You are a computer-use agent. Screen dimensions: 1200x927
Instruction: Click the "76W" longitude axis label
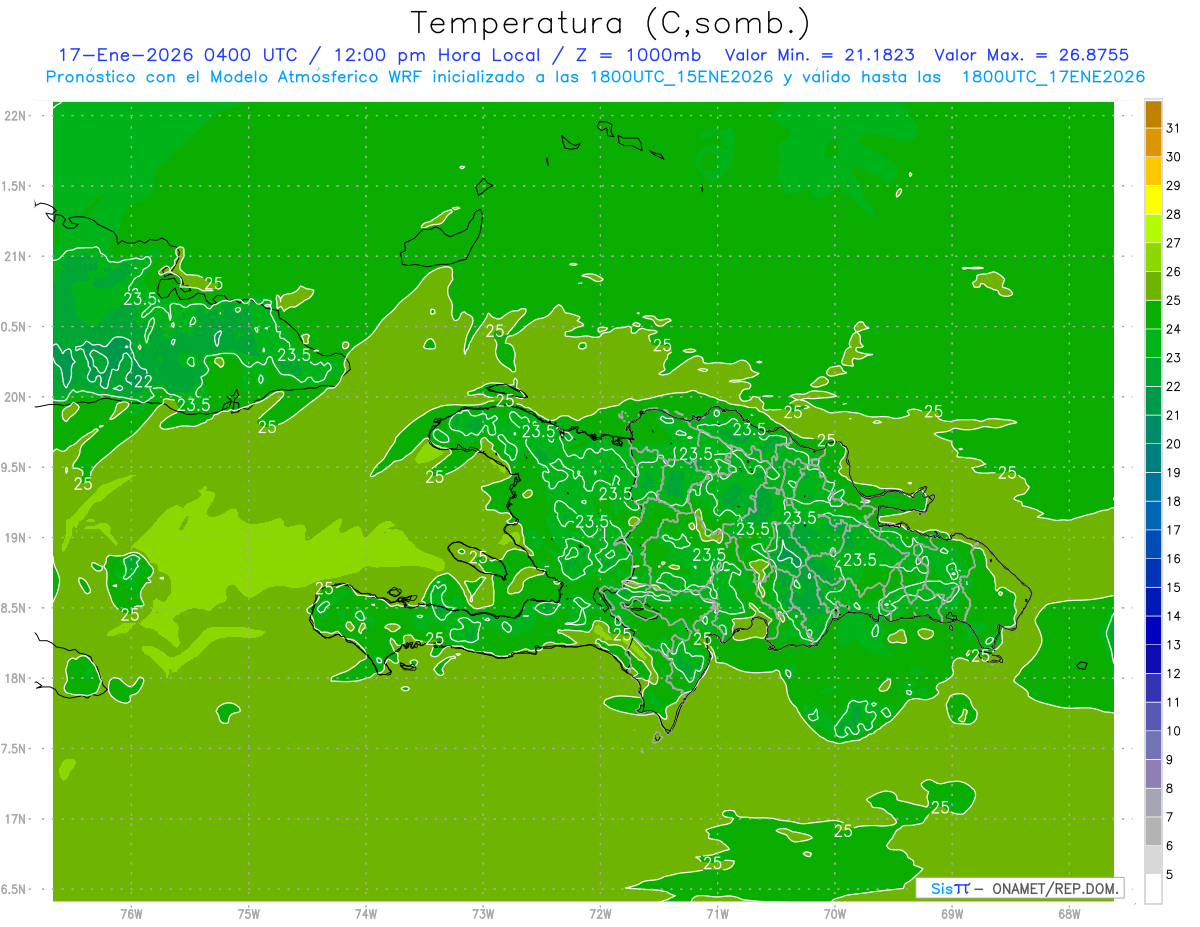coord(131,914)
